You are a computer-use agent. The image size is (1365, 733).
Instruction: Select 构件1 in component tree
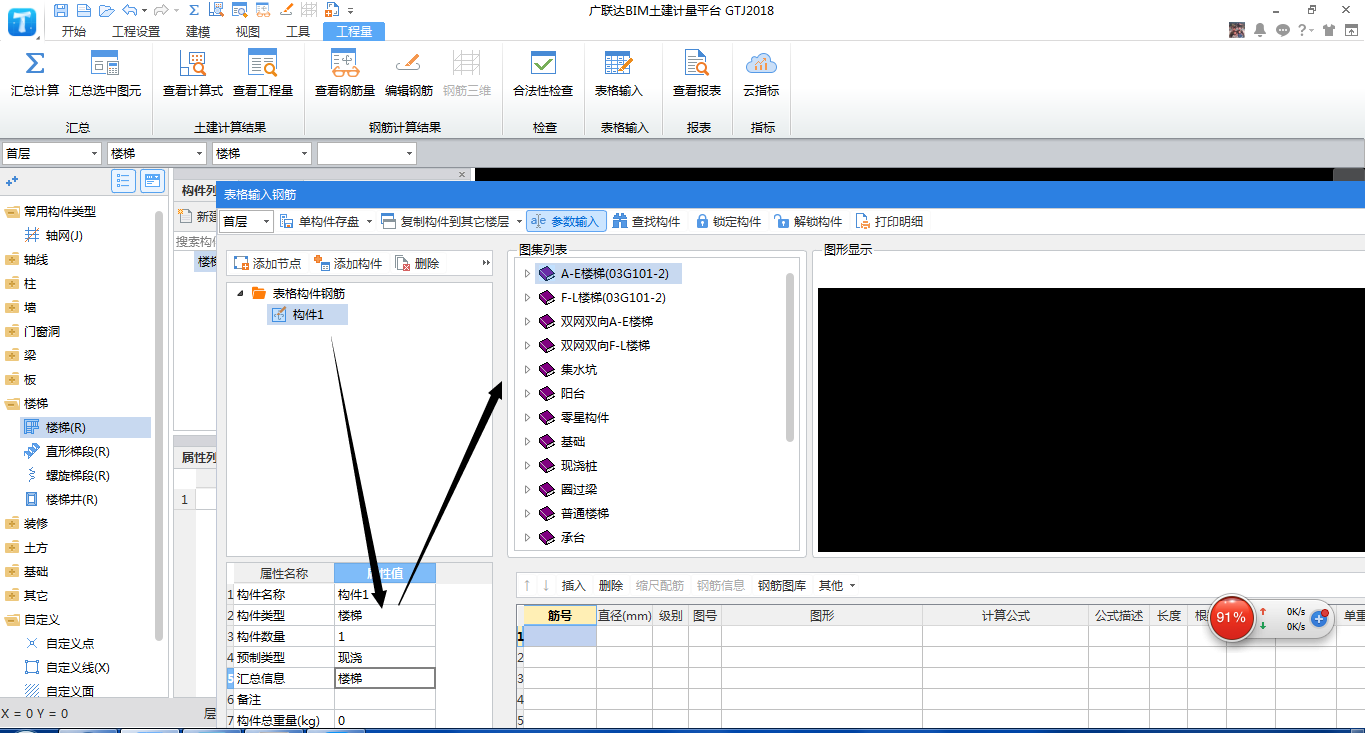(x=308, y=315)
